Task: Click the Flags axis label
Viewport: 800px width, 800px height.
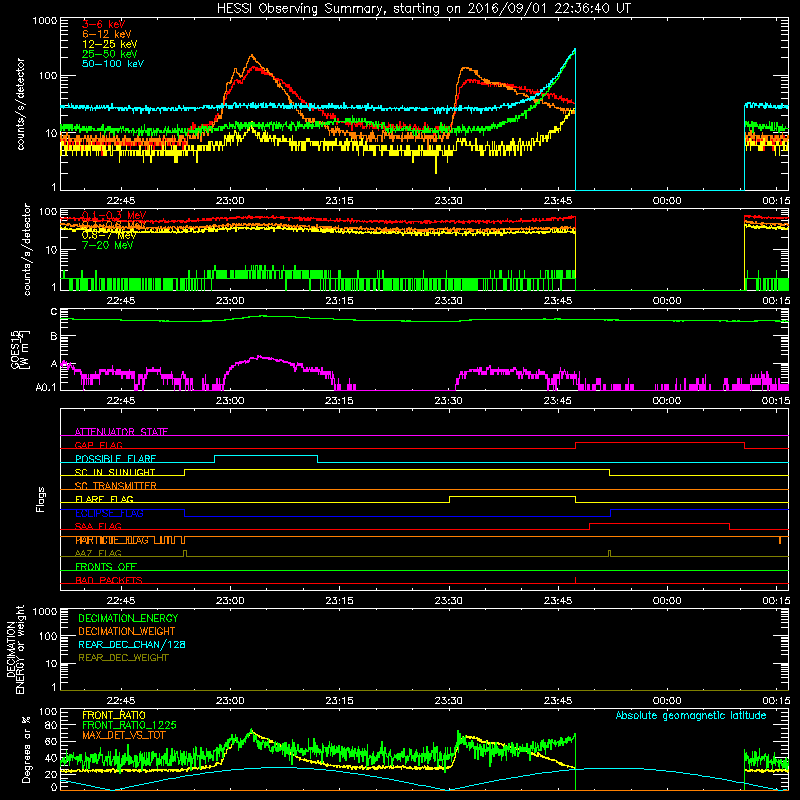Action: pyautogui.click(x=40, y=499)
